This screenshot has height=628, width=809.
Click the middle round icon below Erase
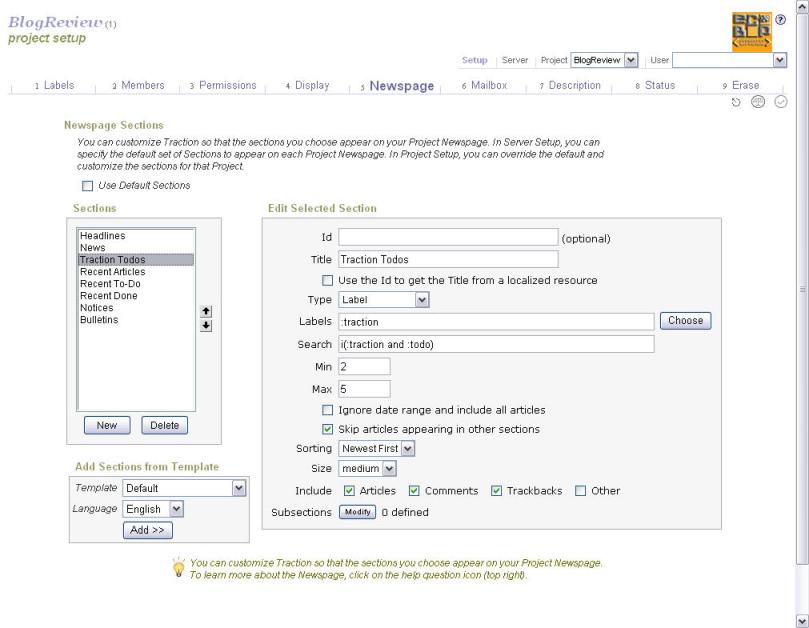759,103
